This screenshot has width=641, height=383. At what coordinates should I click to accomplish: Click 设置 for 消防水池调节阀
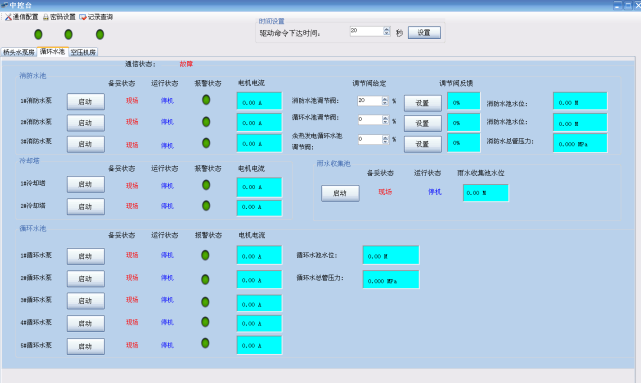click(x=423, y=103)
